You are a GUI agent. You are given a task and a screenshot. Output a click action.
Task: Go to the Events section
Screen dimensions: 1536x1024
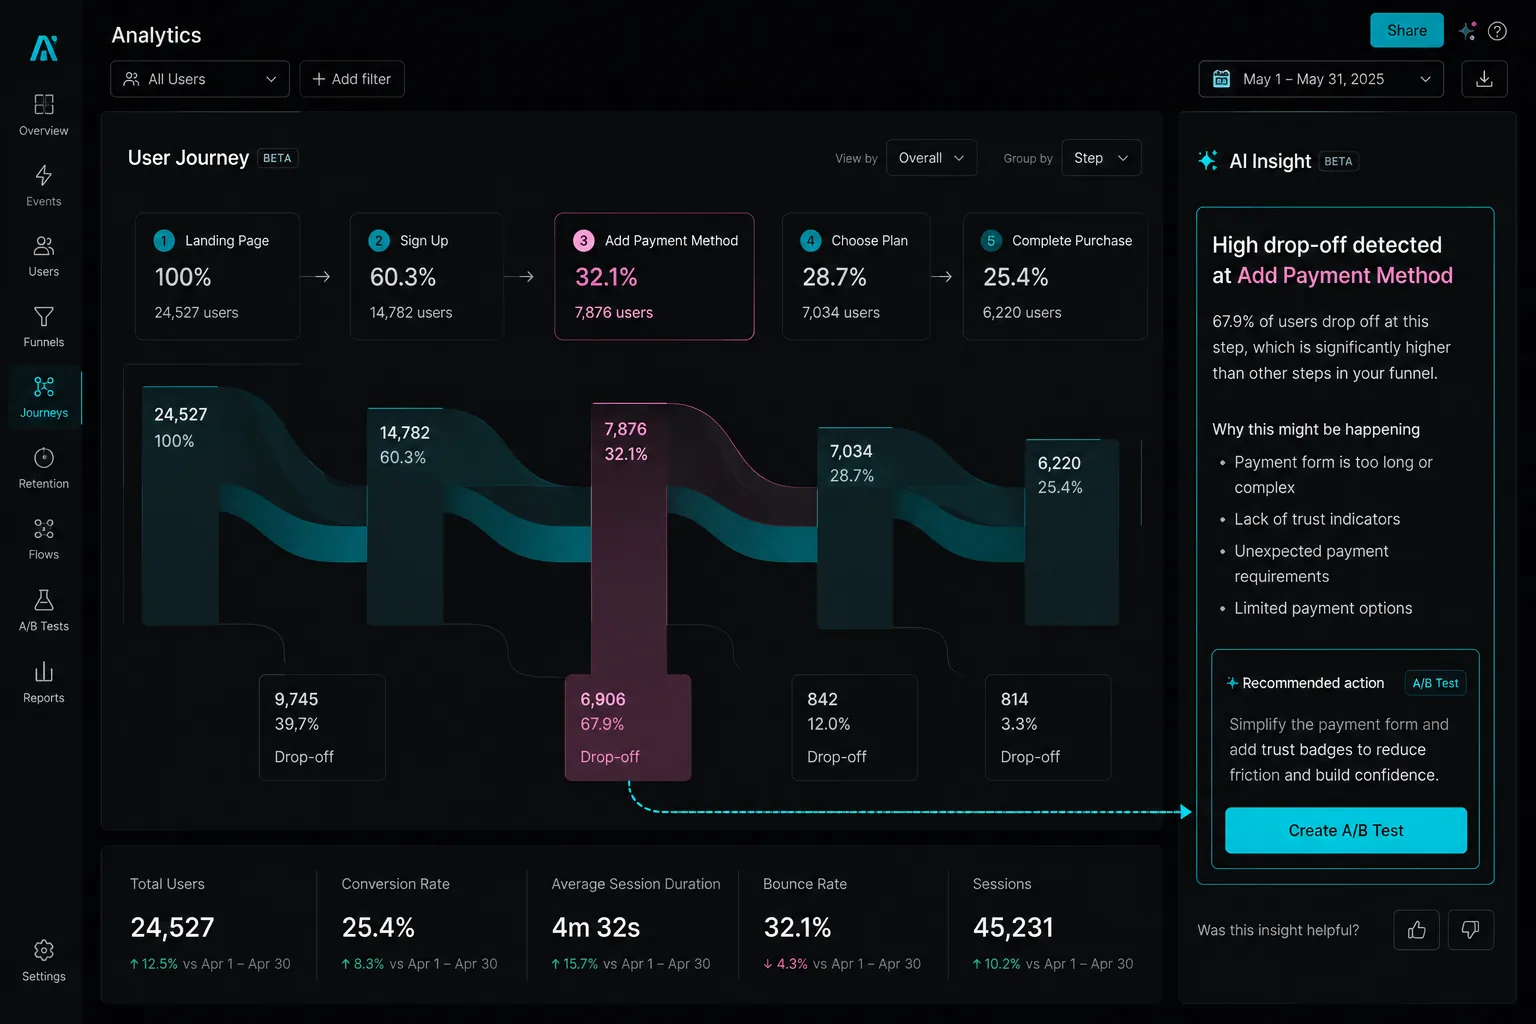point(44,186)
